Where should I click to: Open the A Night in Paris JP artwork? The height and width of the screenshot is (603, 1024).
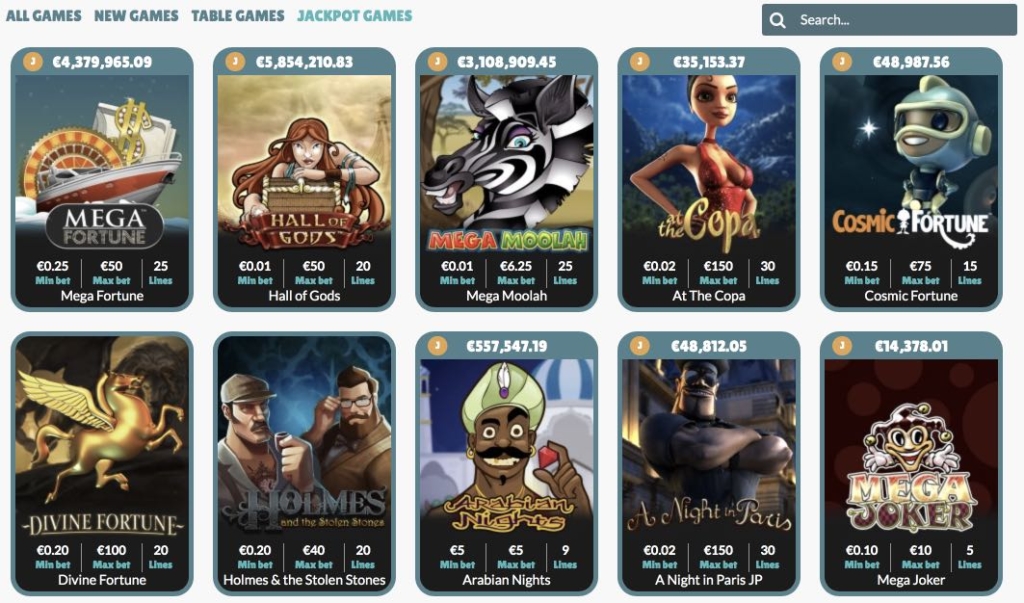(709, 448)
